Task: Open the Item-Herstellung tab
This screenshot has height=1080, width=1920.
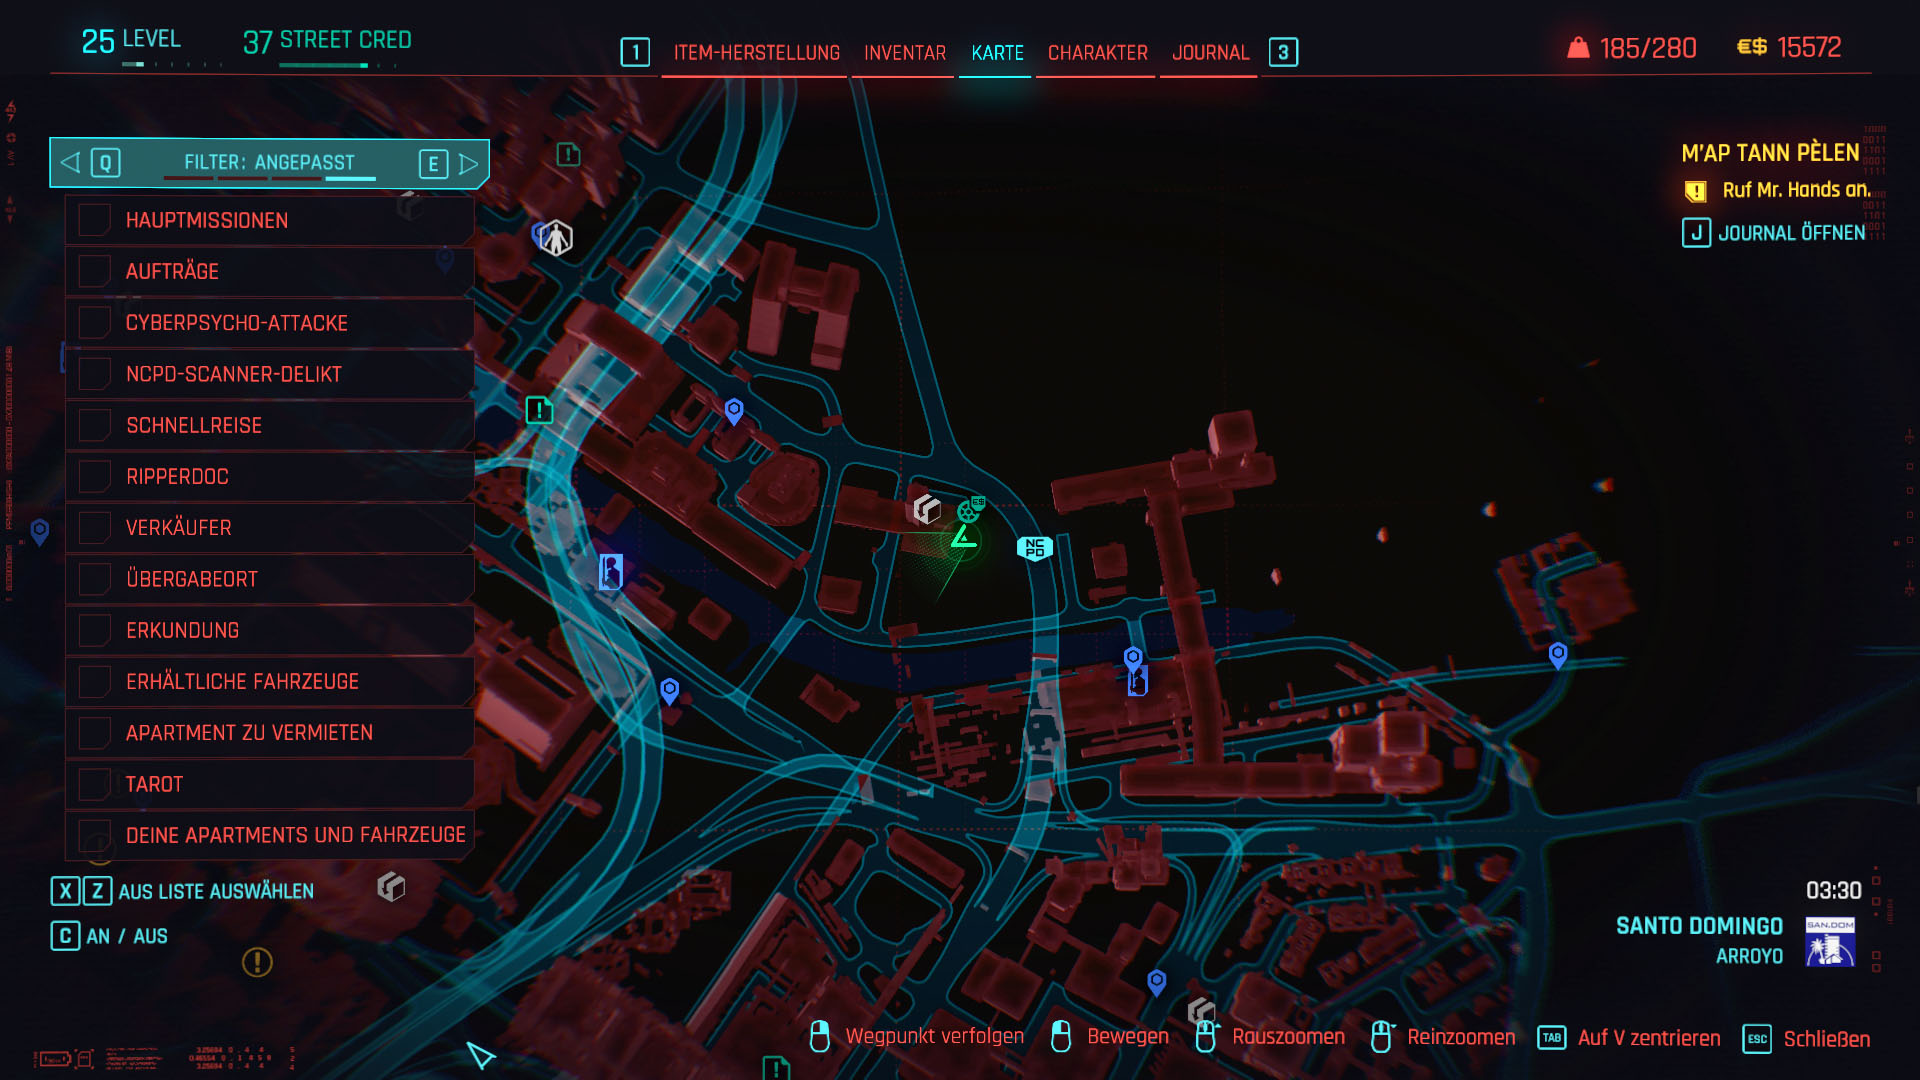Action: click(x=756, y=53)
